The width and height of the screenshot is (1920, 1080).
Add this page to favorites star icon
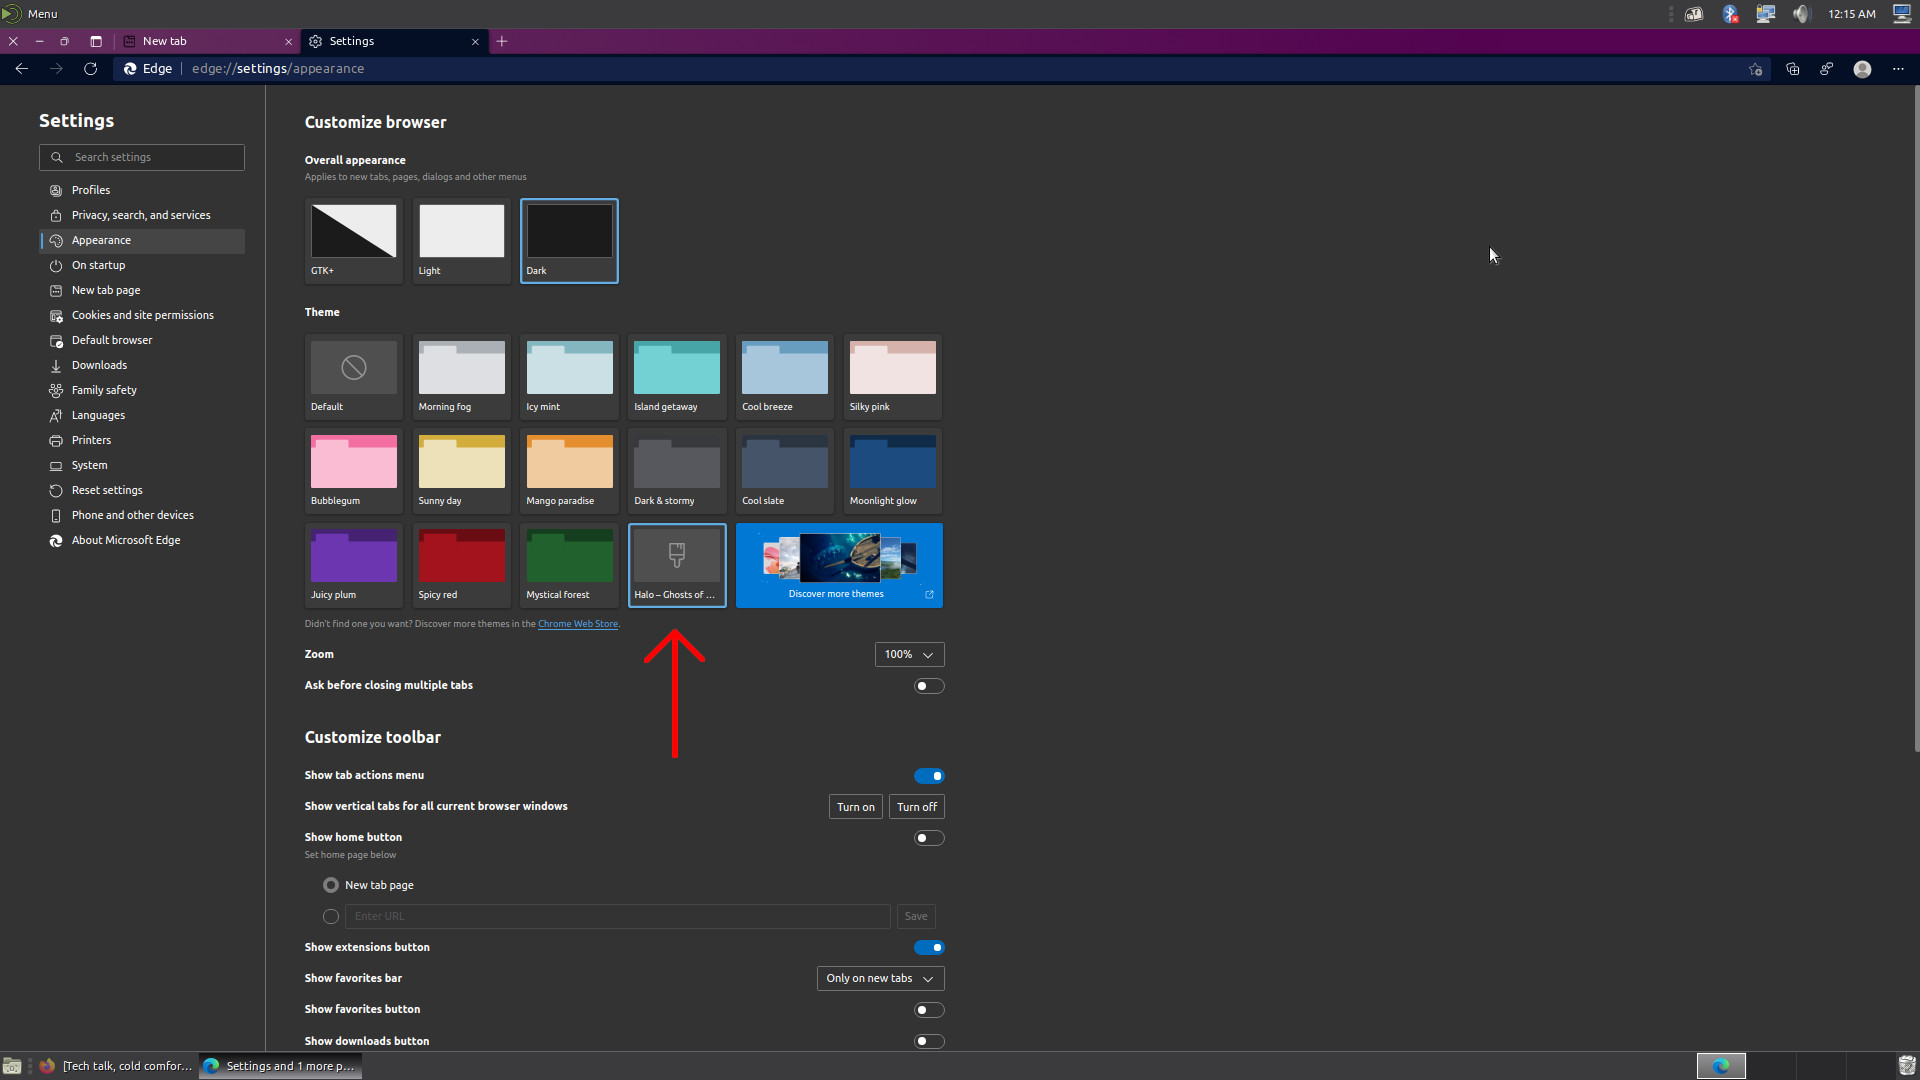(x=1755, y=69)
